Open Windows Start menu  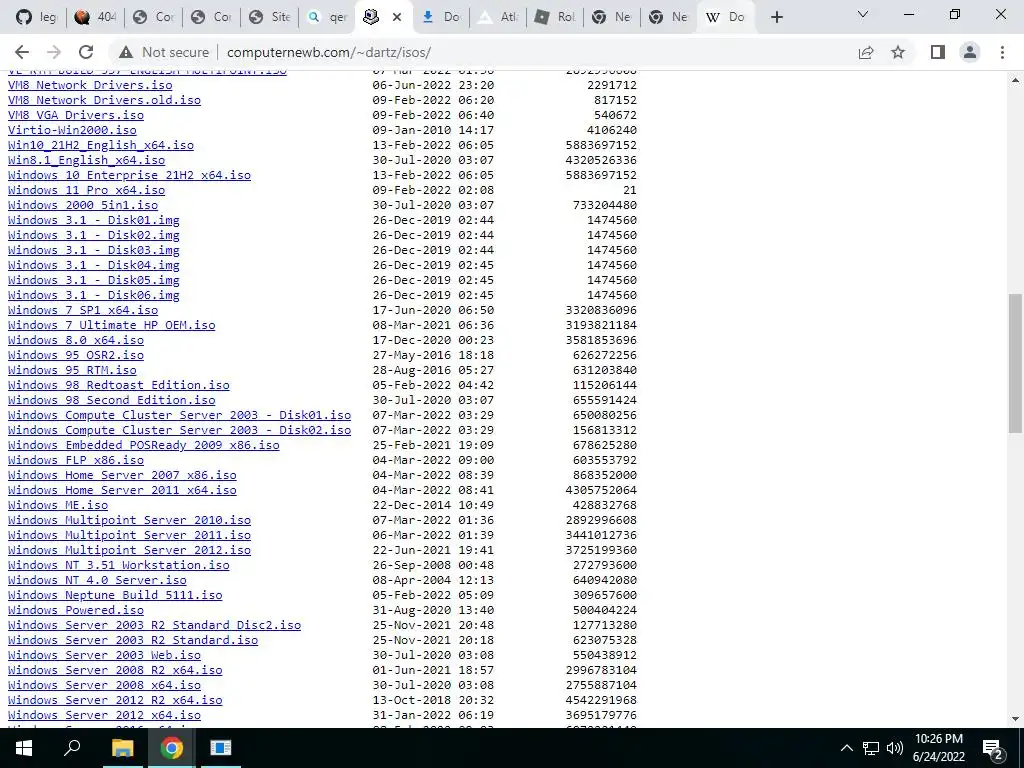coord(24,748)
